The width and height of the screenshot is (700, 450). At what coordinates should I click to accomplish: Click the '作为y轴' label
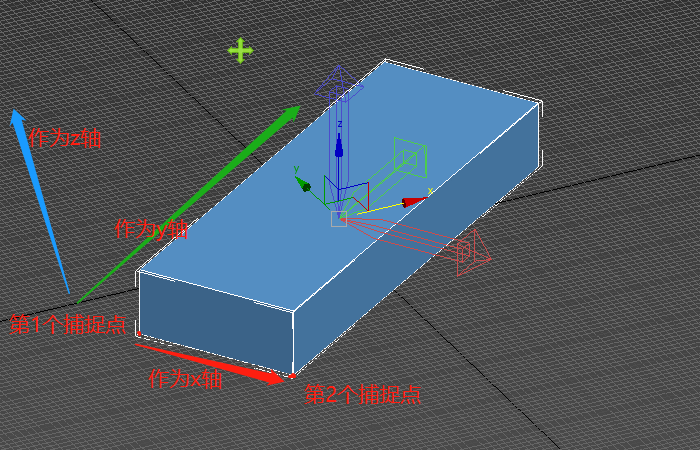pyautogui.click(x=151, y=229)
